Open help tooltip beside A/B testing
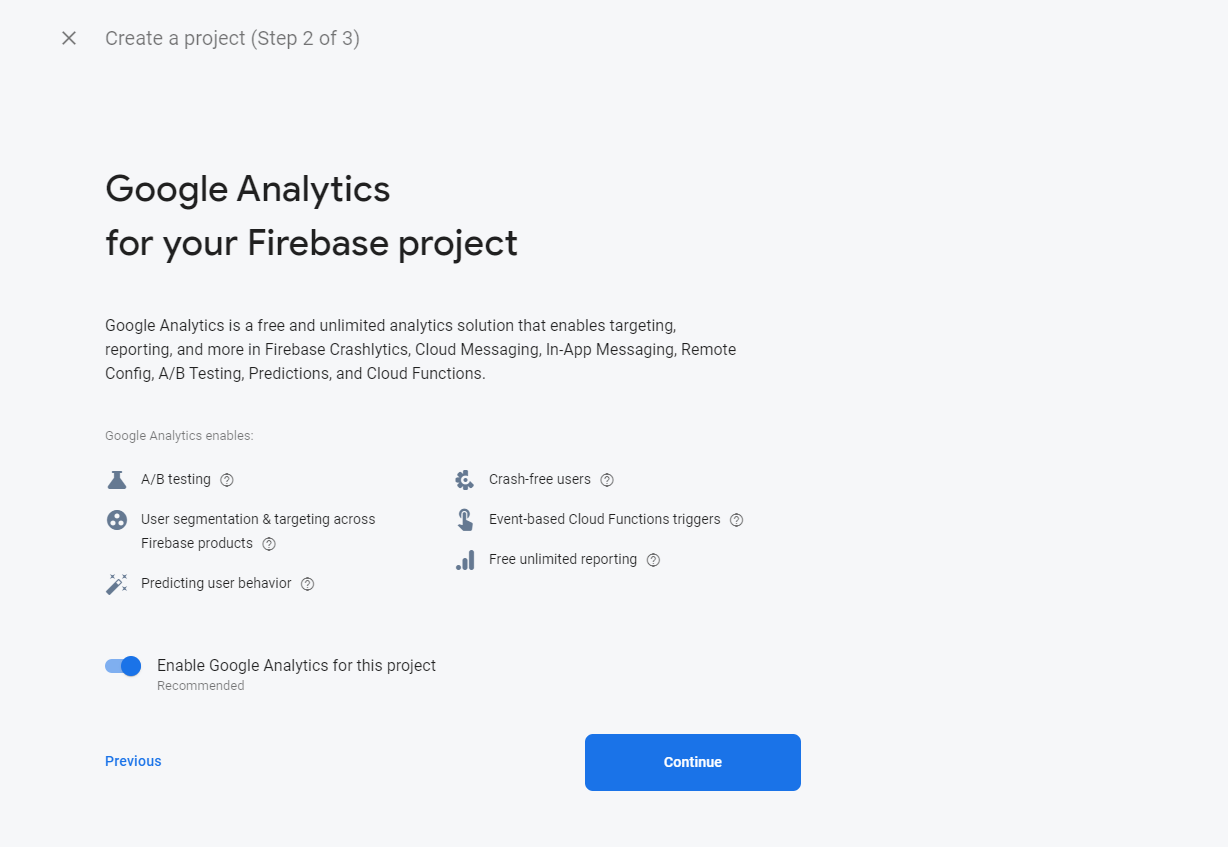This screenshot has width=1228, height=847. [x=227, y=480]
